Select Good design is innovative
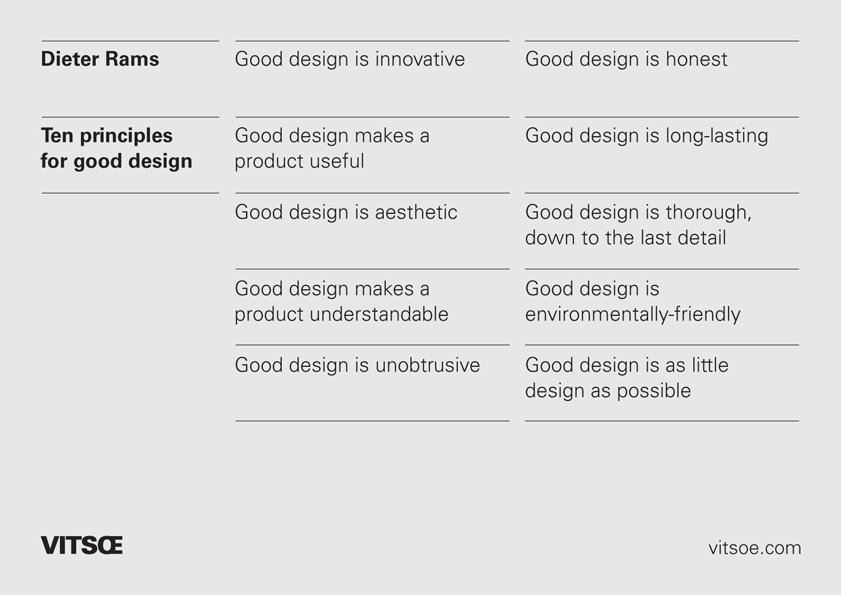 tap(350, 59)
